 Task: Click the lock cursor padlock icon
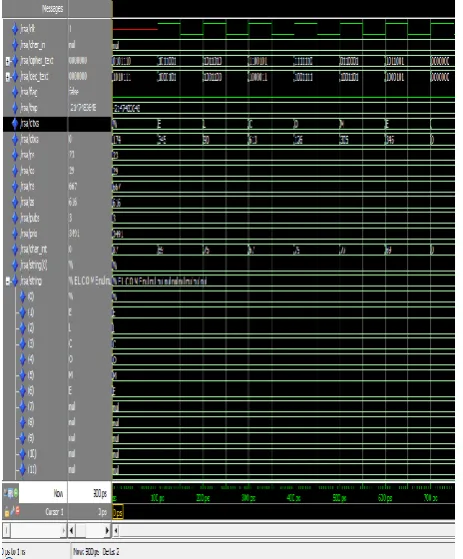[7, 512]
